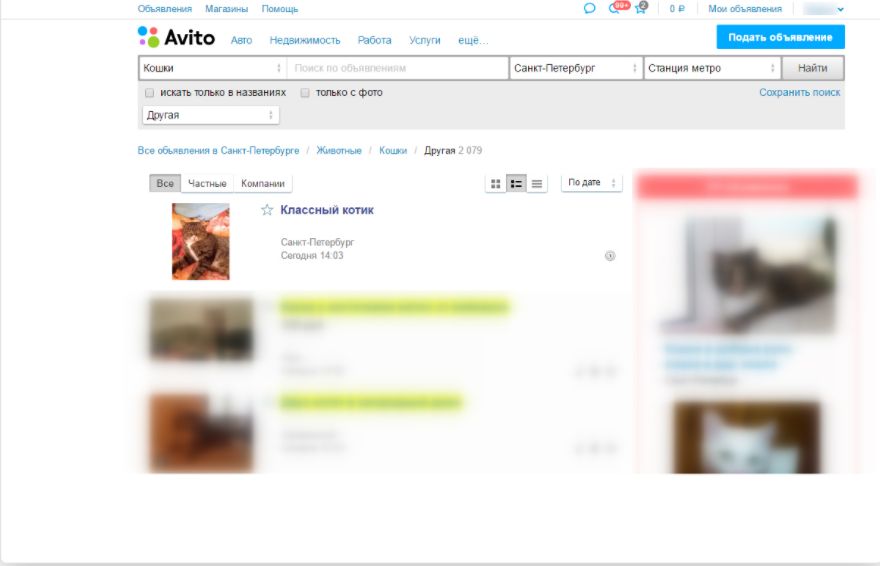Screen dimensions: 880x566
Task: Open the По дате sort dropdown
Action: 592,183
